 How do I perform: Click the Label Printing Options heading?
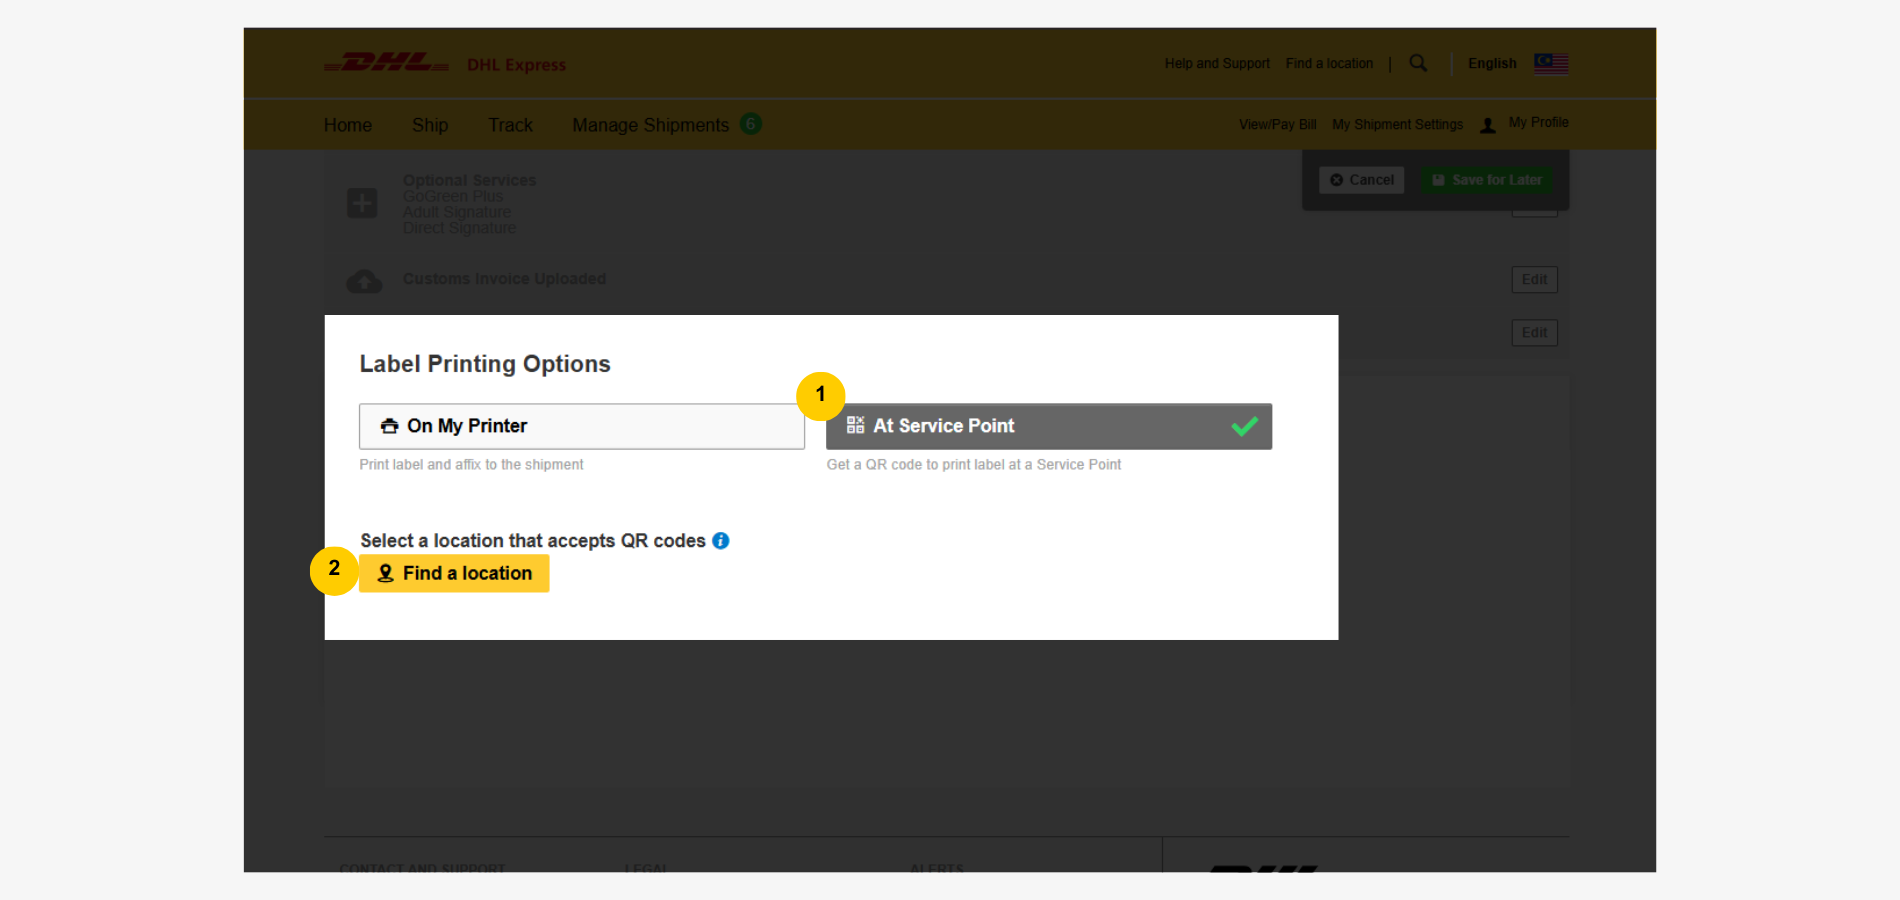(485, 364)
